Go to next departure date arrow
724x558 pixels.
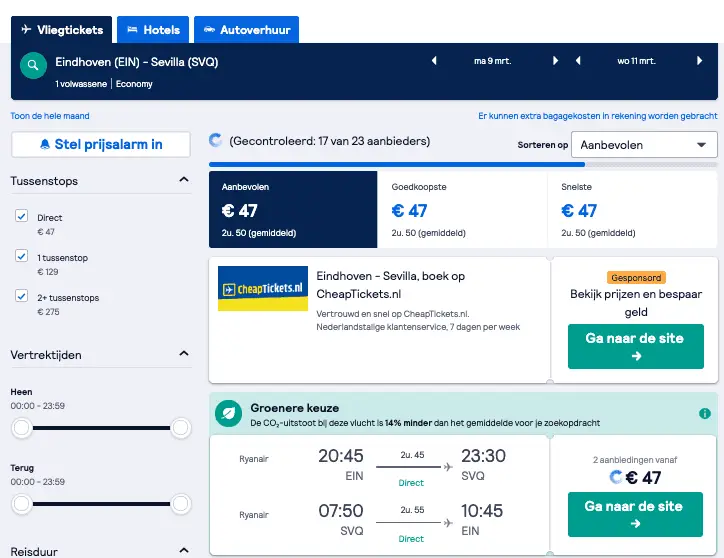pyautogui.click(x=555, y=61)
